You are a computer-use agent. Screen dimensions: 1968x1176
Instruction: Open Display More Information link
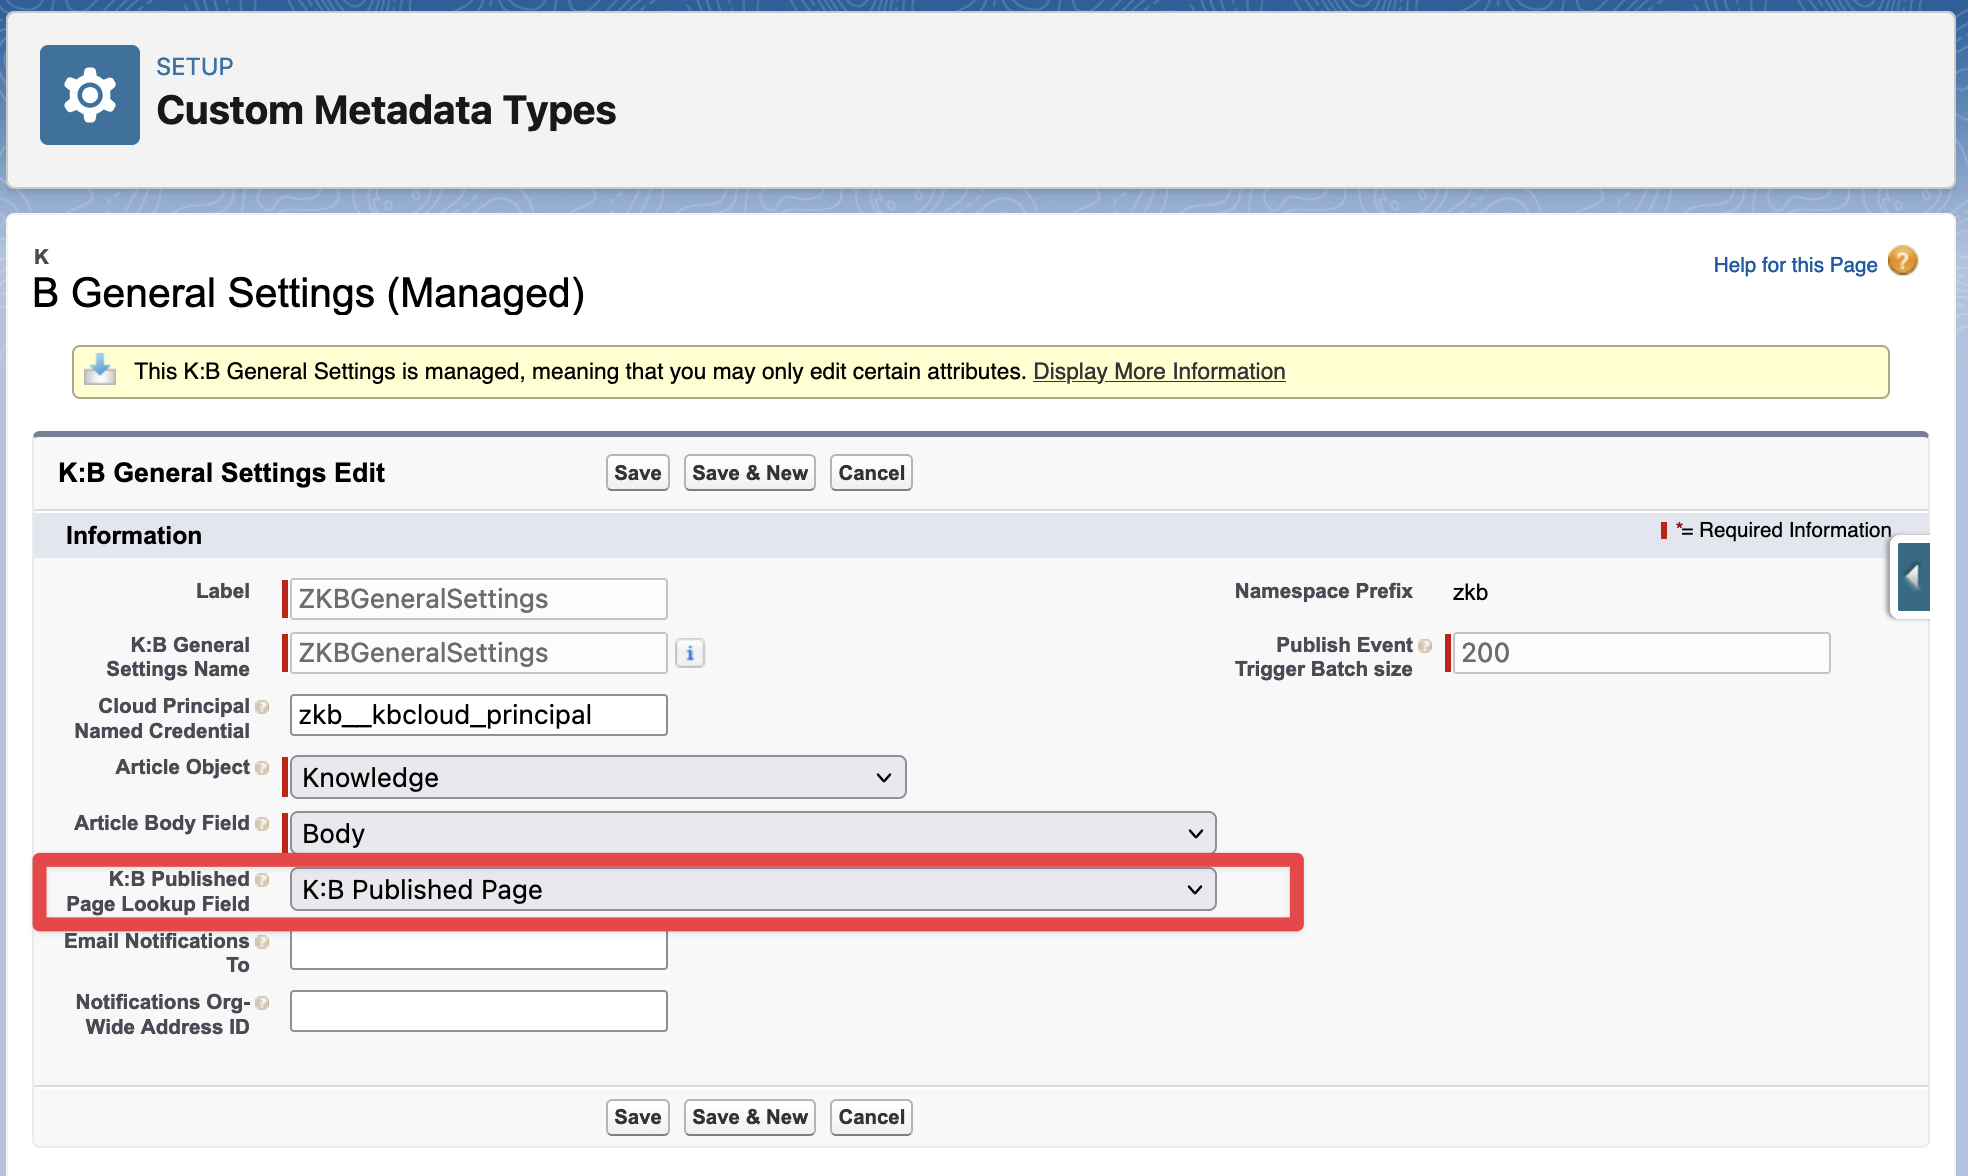[x=1158, y=372]
